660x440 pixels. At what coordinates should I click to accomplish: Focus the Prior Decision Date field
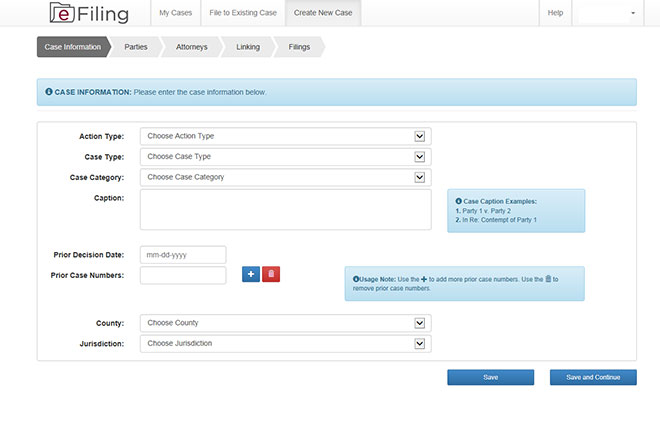click(183, 255)
